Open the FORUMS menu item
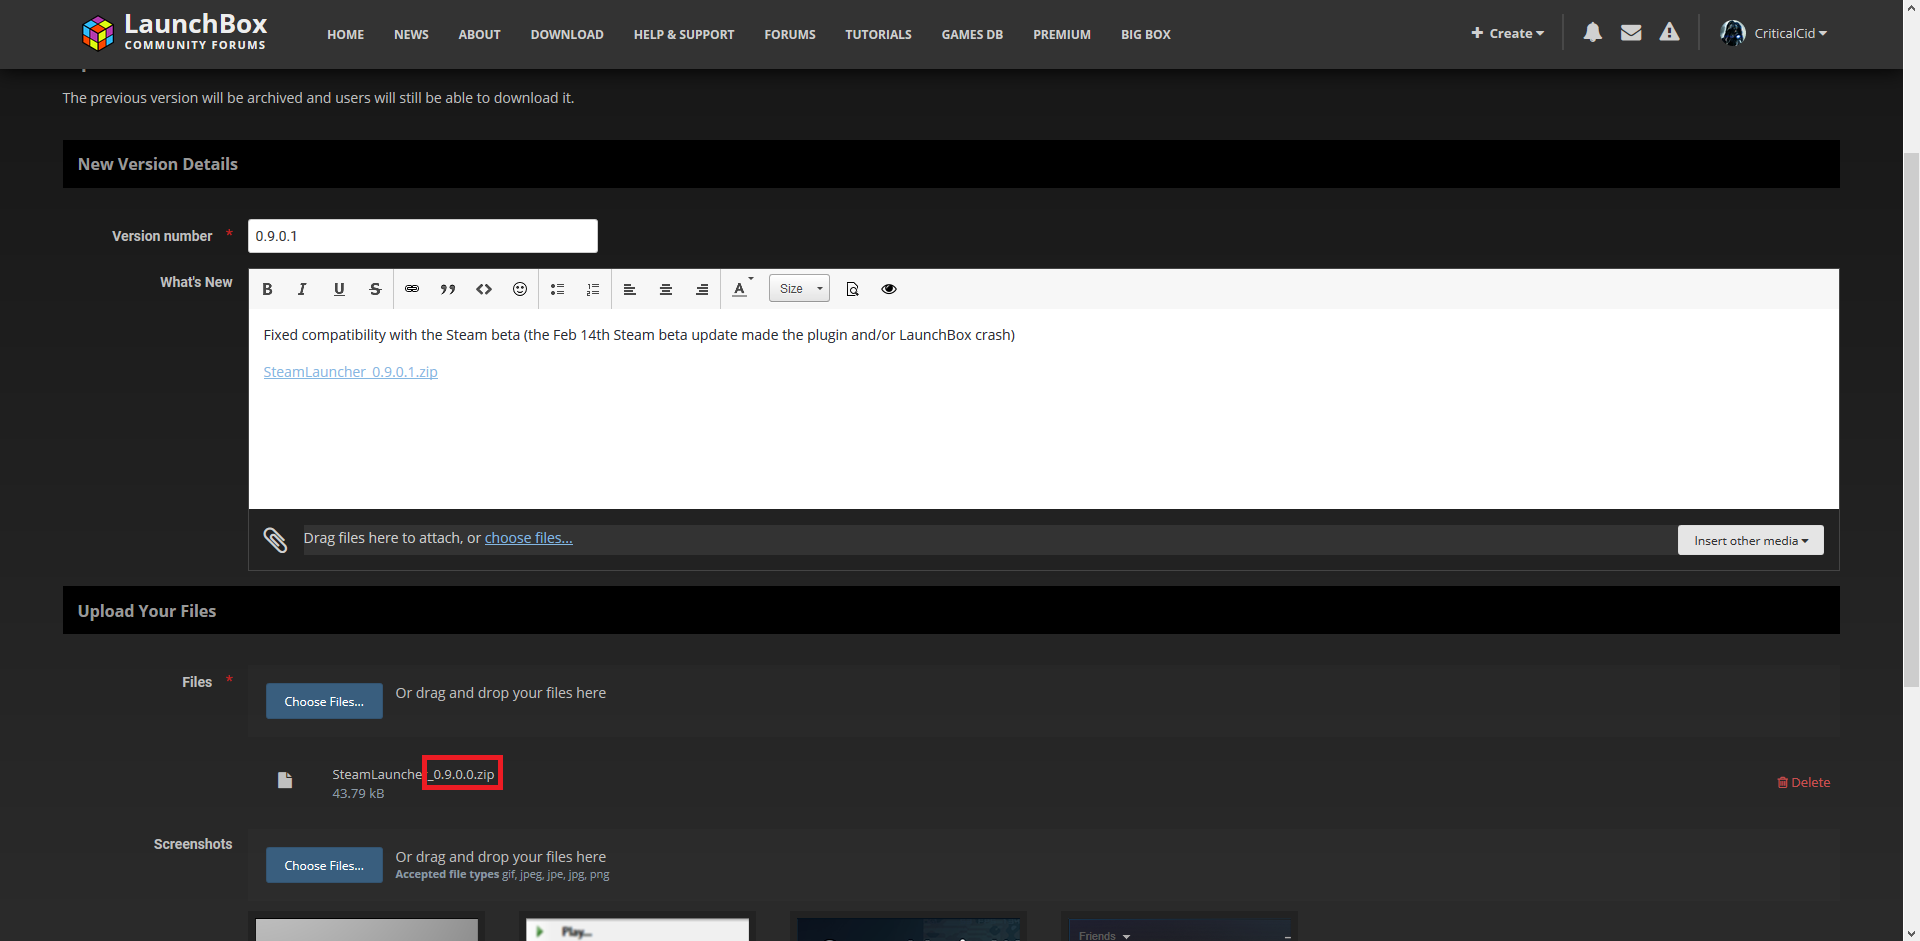The image size is (1920, 941). pos(790,34)
